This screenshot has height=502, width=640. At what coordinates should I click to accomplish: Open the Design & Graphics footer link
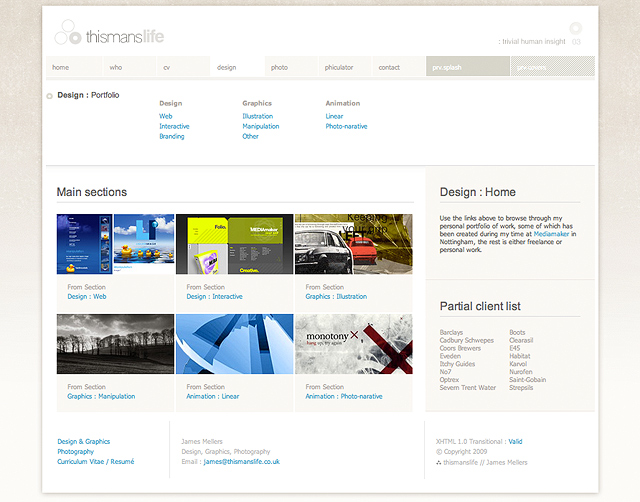tap(84, 442)
